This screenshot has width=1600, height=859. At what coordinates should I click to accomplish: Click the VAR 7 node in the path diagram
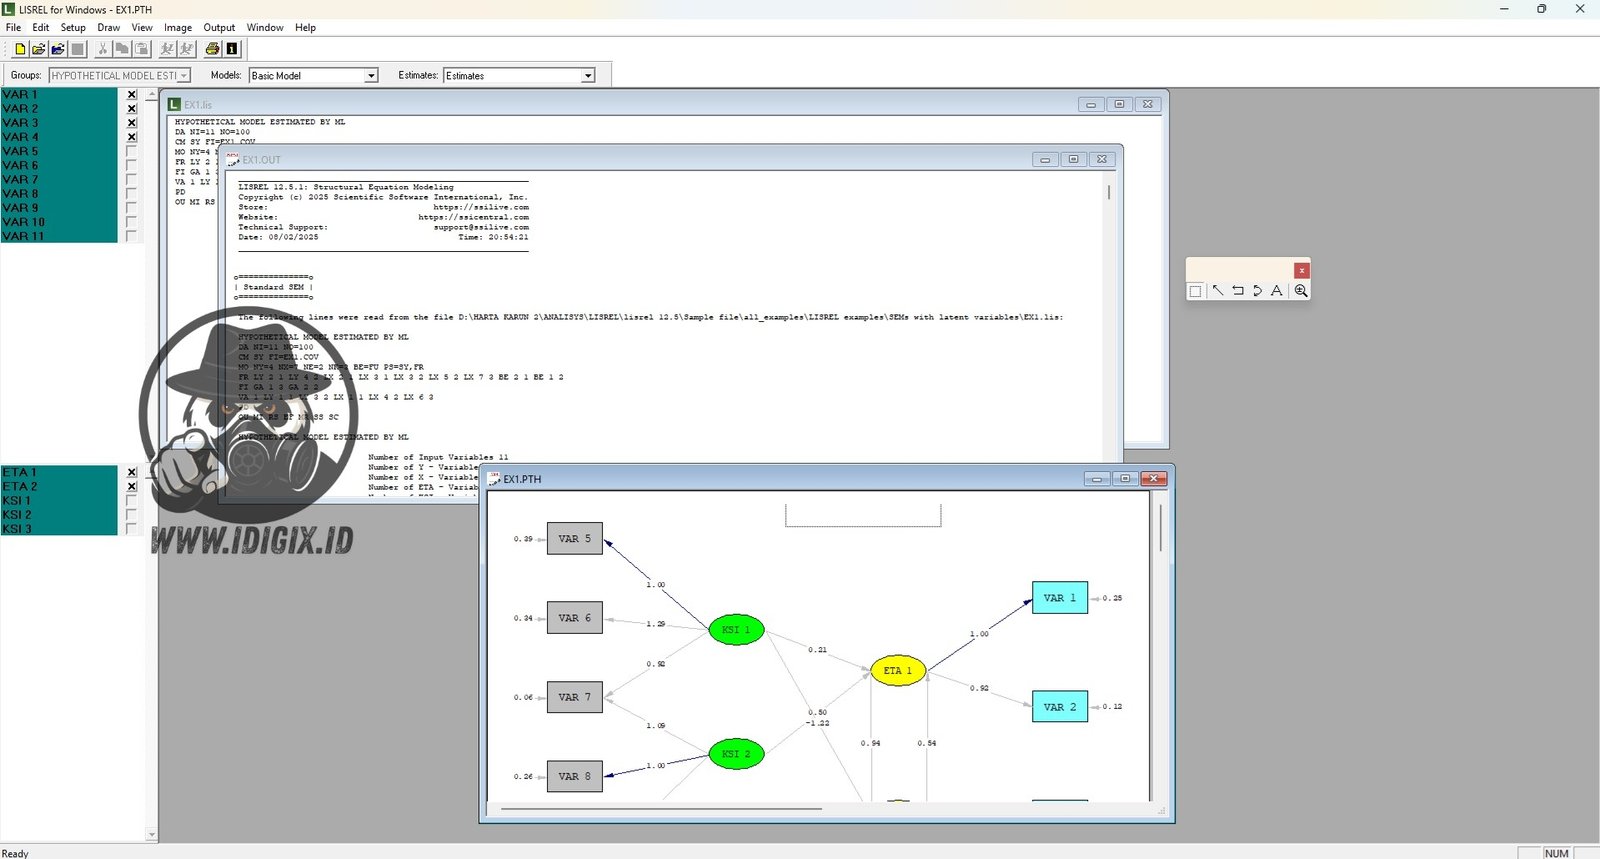pyautogui.click(x=575, y=697)
